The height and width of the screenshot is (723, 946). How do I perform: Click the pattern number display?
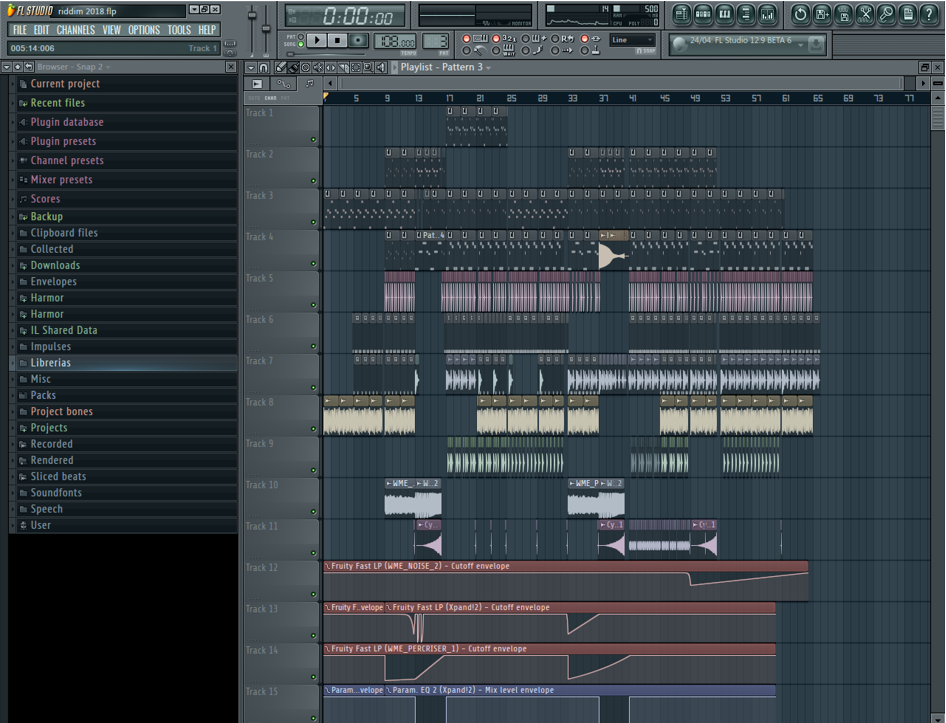pos(435,41)
